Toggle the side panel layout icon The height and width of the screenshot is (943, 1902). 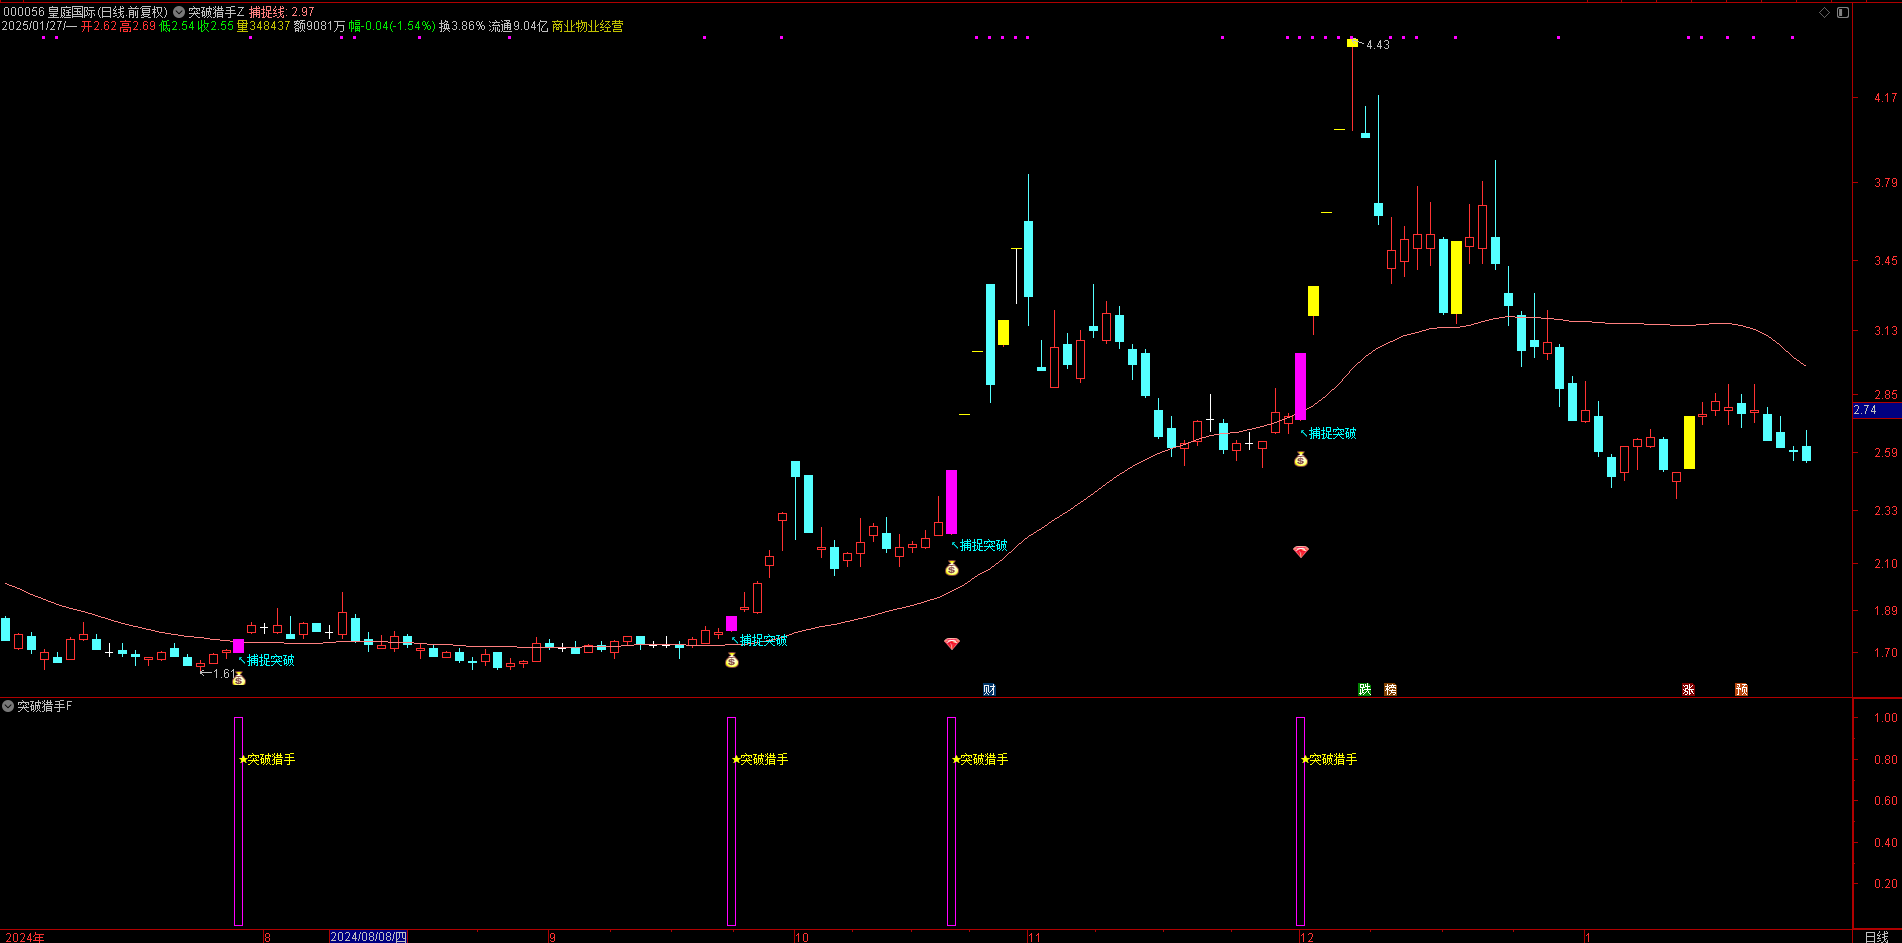point(1842,12)
